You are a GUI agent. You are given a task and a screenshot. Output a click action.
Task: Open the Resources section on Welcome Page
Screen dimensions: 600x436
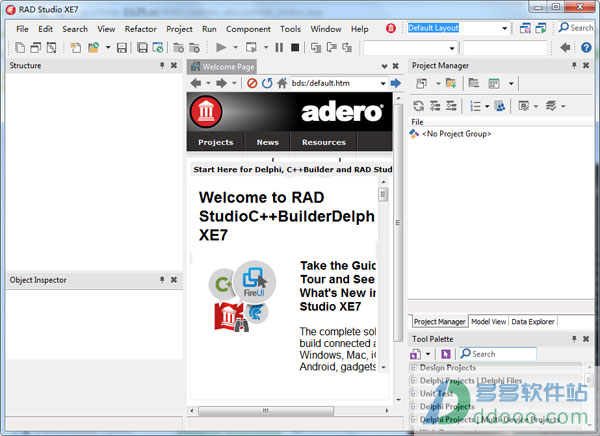point(324,142)
